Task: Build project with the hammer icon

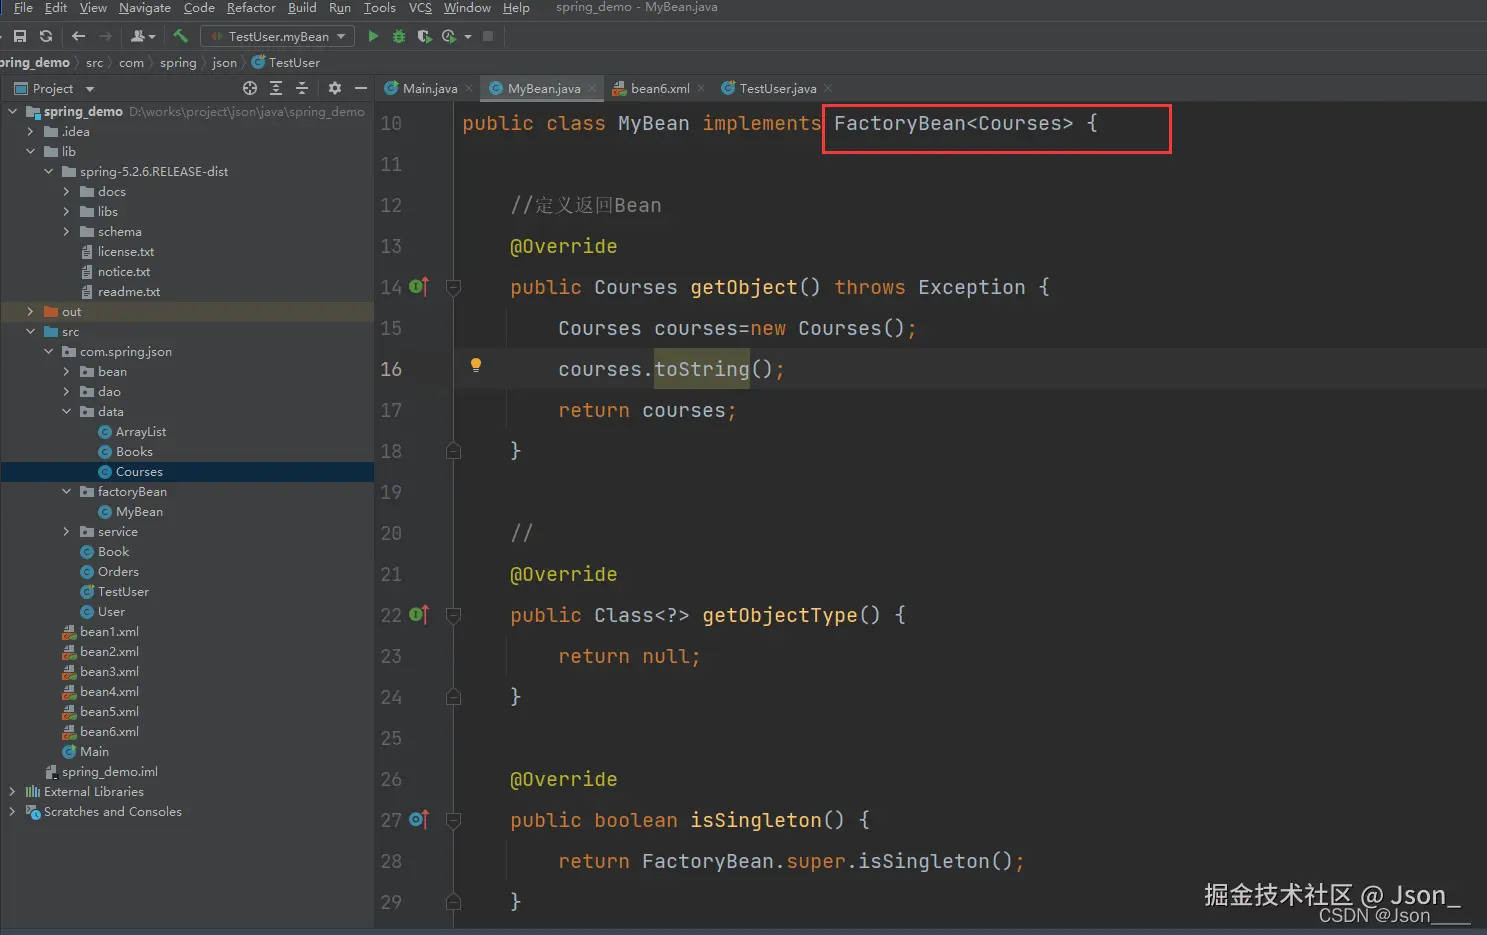Action: pyautogui.click(x=180, y=36)
